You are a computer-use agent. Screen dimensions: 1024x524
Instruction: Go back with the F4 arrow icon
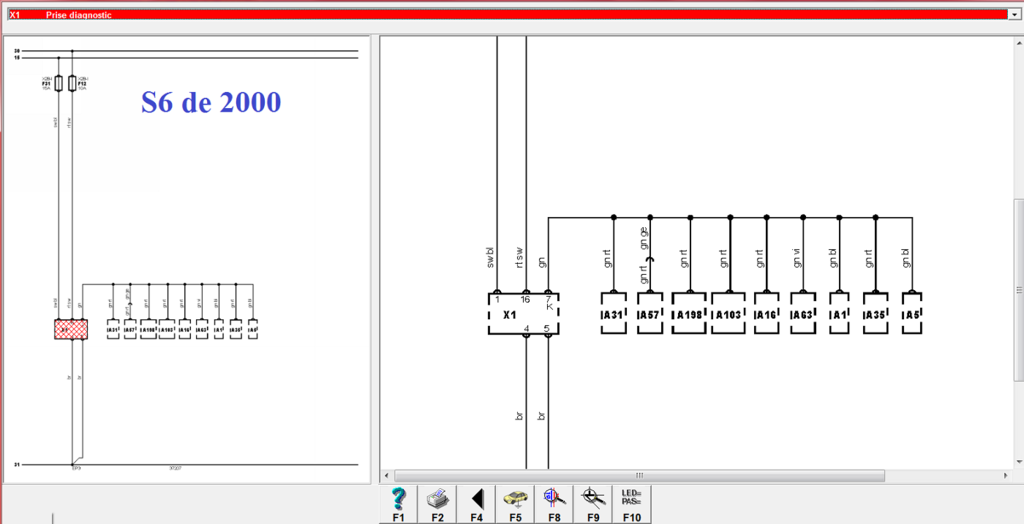476,498
